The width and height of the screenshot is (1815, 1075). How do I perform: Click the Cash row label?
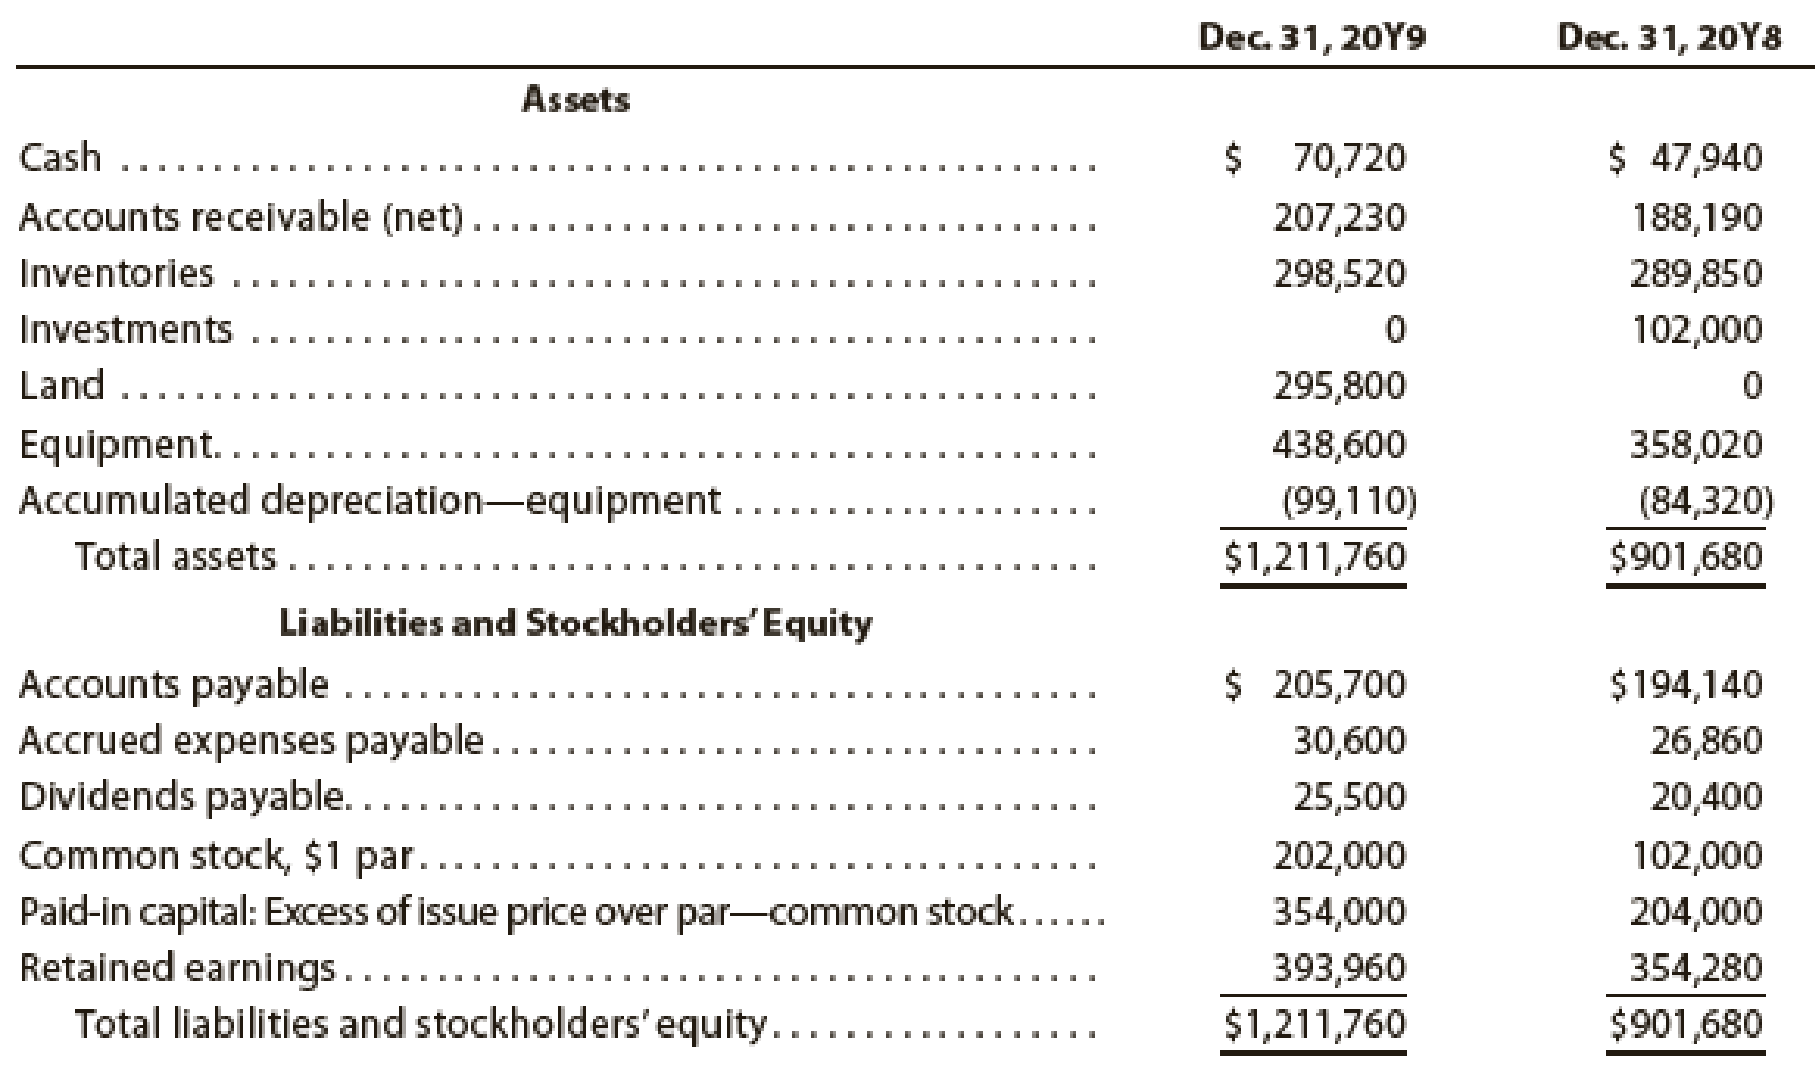pos(61,158)
